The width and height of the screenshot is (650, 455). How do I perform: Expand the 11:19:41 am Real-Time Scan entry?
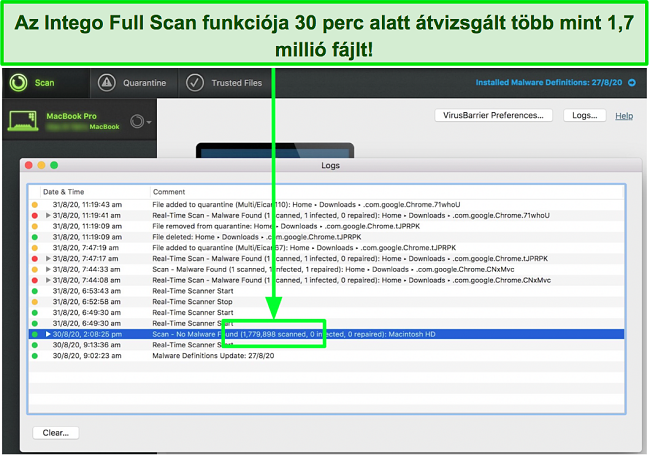pos(47,215)
